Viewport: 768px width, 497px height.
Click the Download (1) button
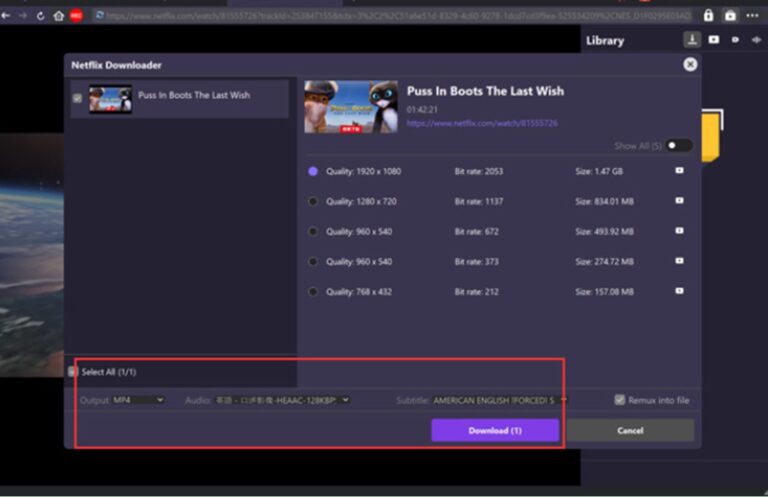495,430
